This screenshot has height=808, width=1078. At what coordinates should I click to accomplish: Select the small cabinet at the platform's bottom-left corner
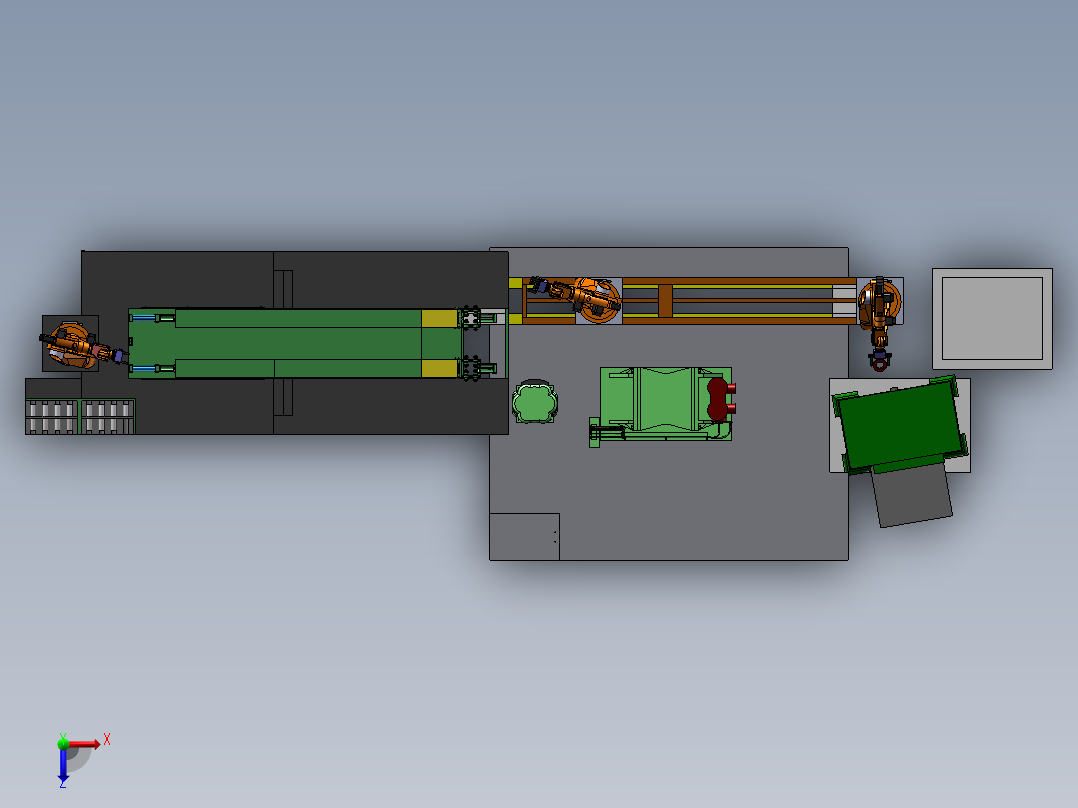pos(524,536)
